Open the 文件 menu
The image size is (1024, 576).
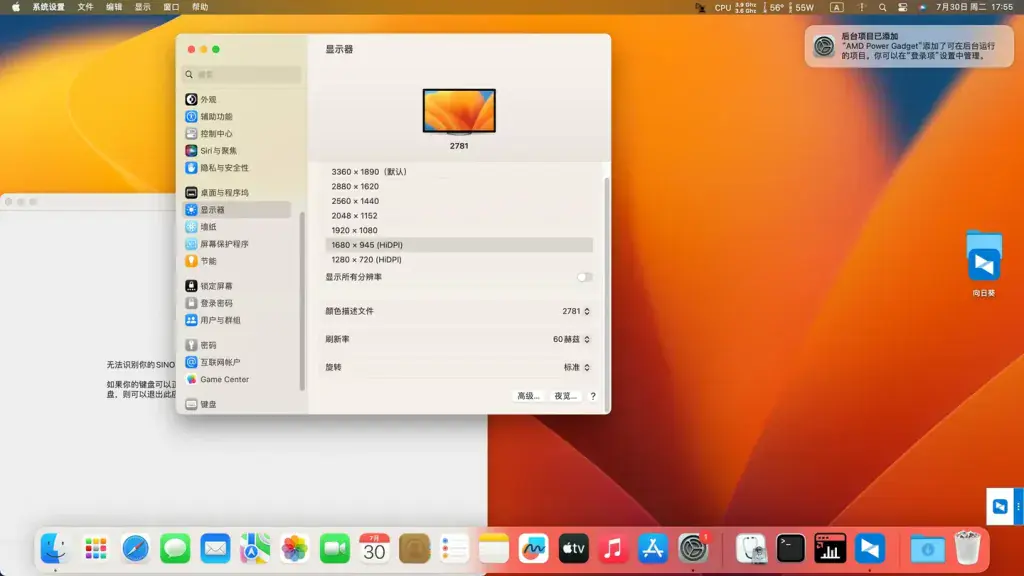point(86,7)
